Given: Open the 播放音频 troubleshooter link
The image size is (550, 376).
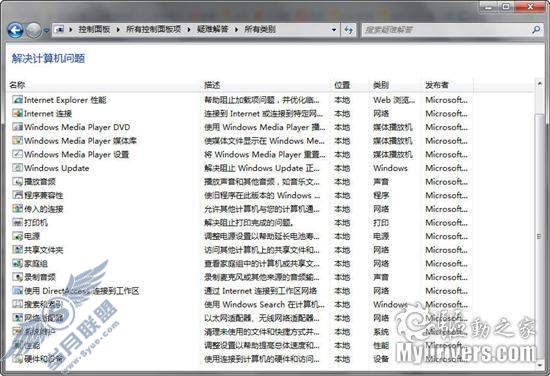Looking at the screenshot, I should pos(40,182).
